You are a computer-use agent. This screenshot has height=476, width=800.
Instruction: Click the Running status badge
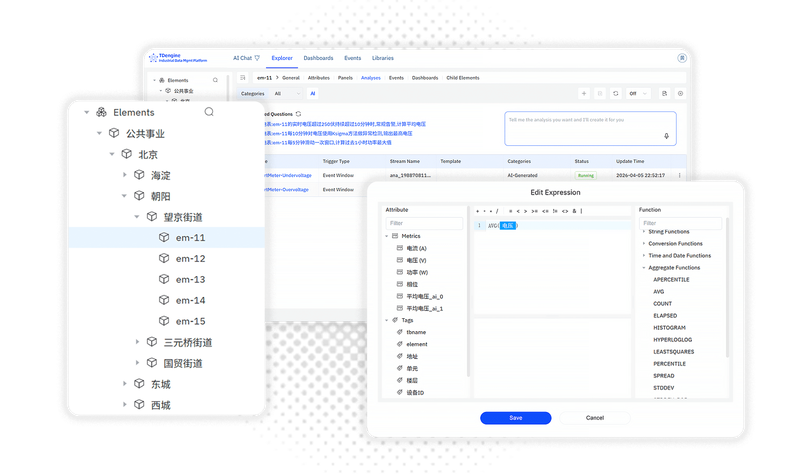(586, 176)
